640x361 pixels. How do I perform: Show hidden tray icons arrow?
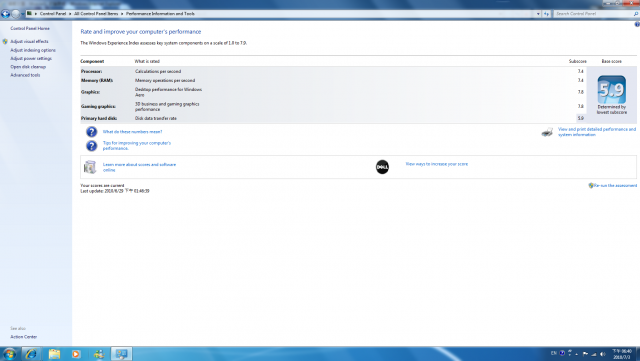pyautogui.click(x=577, y=354)
